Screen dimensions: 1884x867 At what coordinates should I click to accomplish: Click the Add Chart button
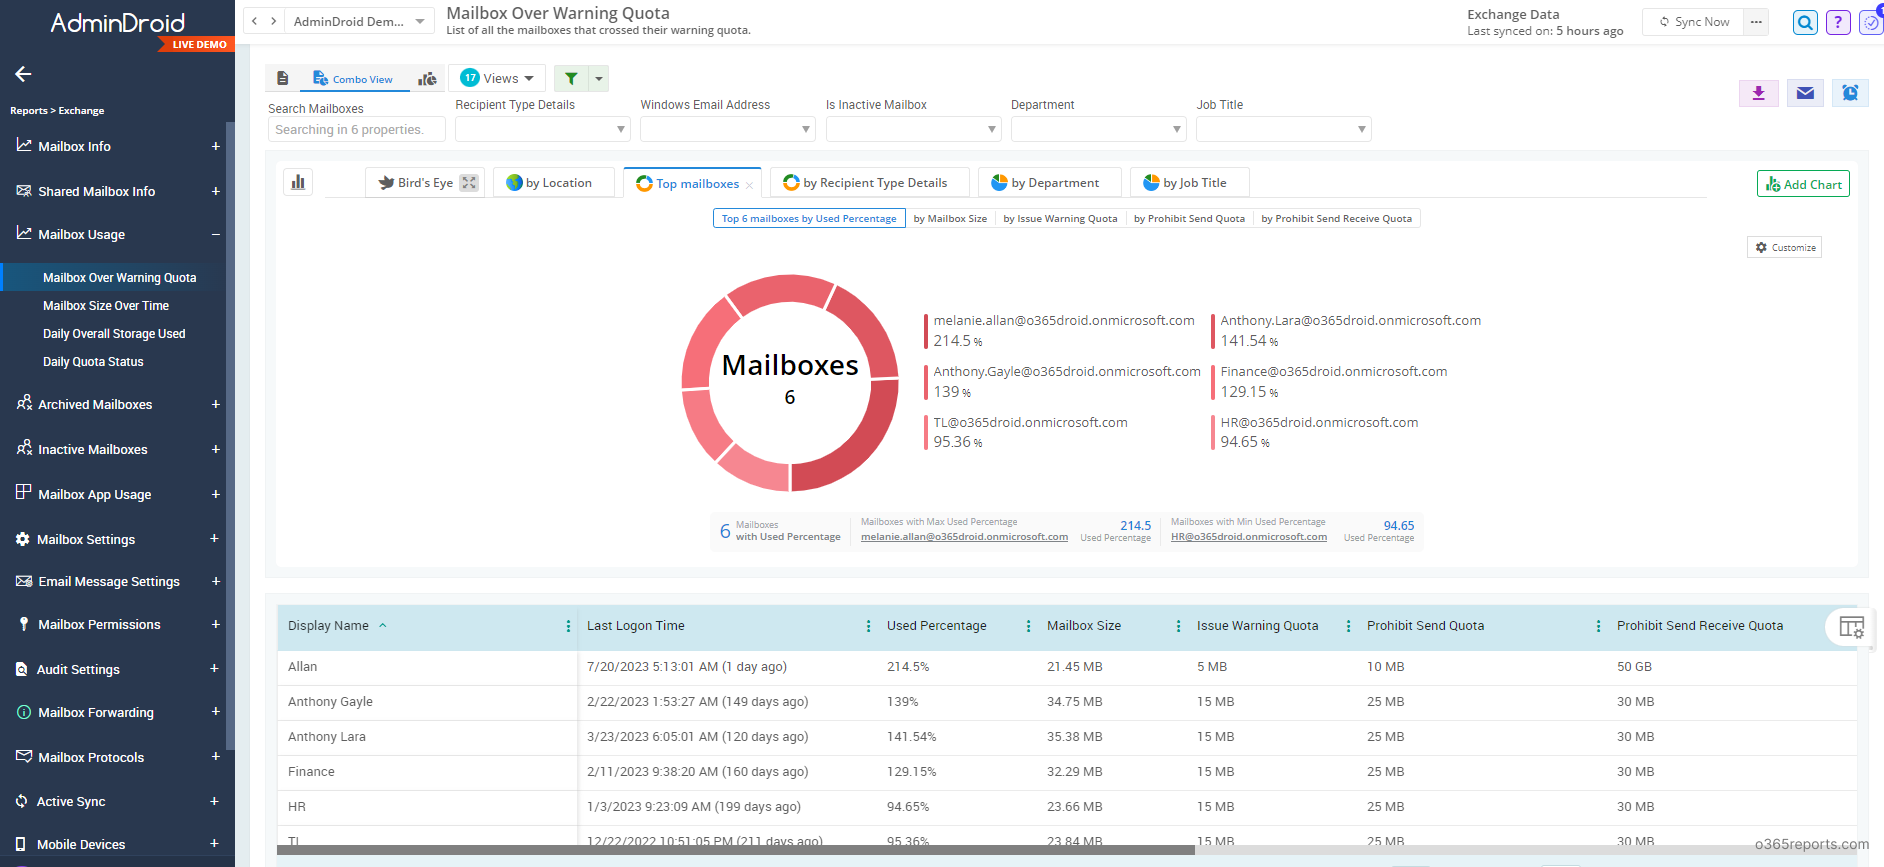(1803, 184)
